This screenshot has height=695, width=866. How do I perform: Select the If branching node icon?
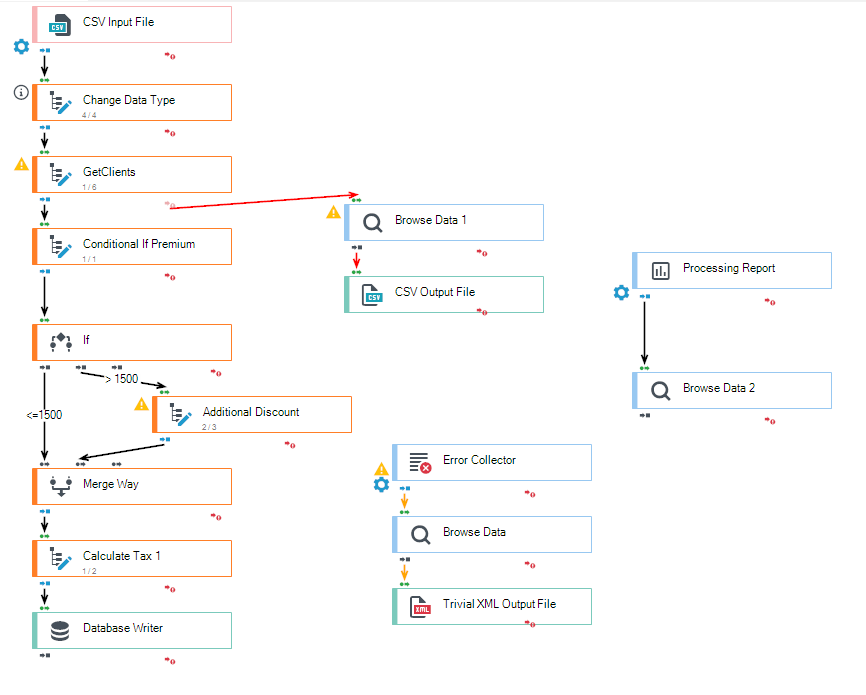click(61, 342)
